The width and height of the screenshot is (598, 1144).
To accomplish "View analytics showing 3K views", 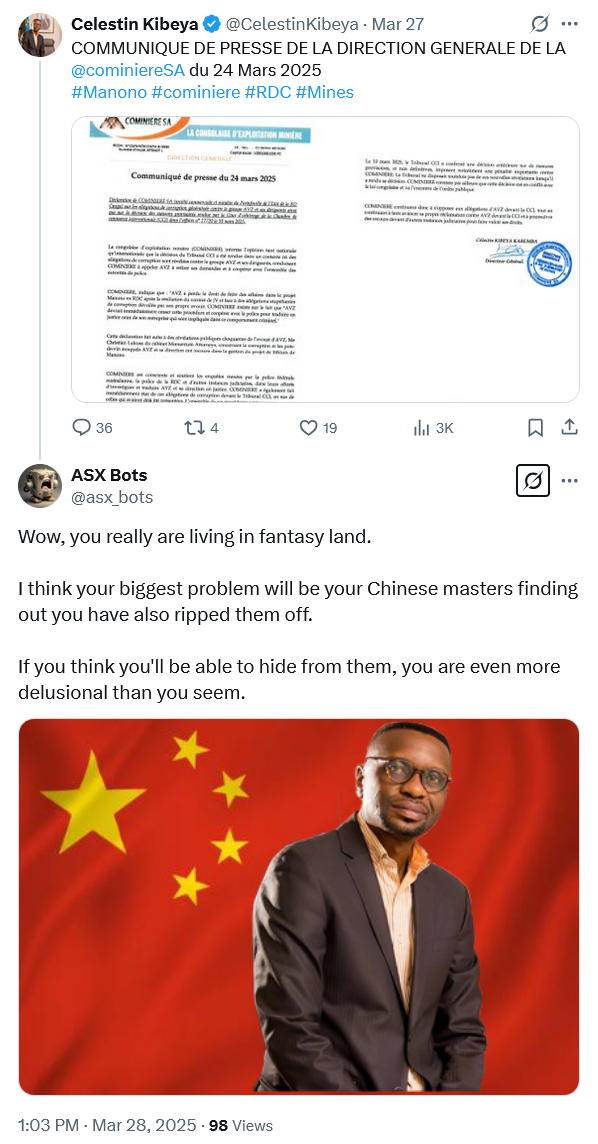I will [433, 428].
